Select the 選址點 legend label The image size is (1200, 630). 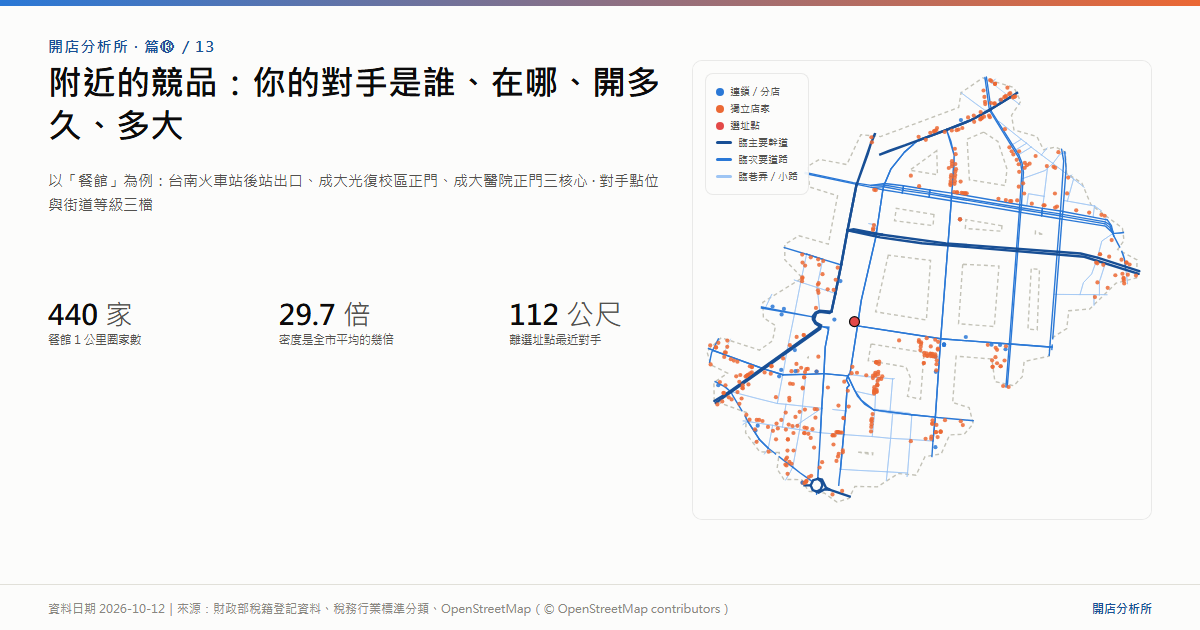(x=745, y=125)
